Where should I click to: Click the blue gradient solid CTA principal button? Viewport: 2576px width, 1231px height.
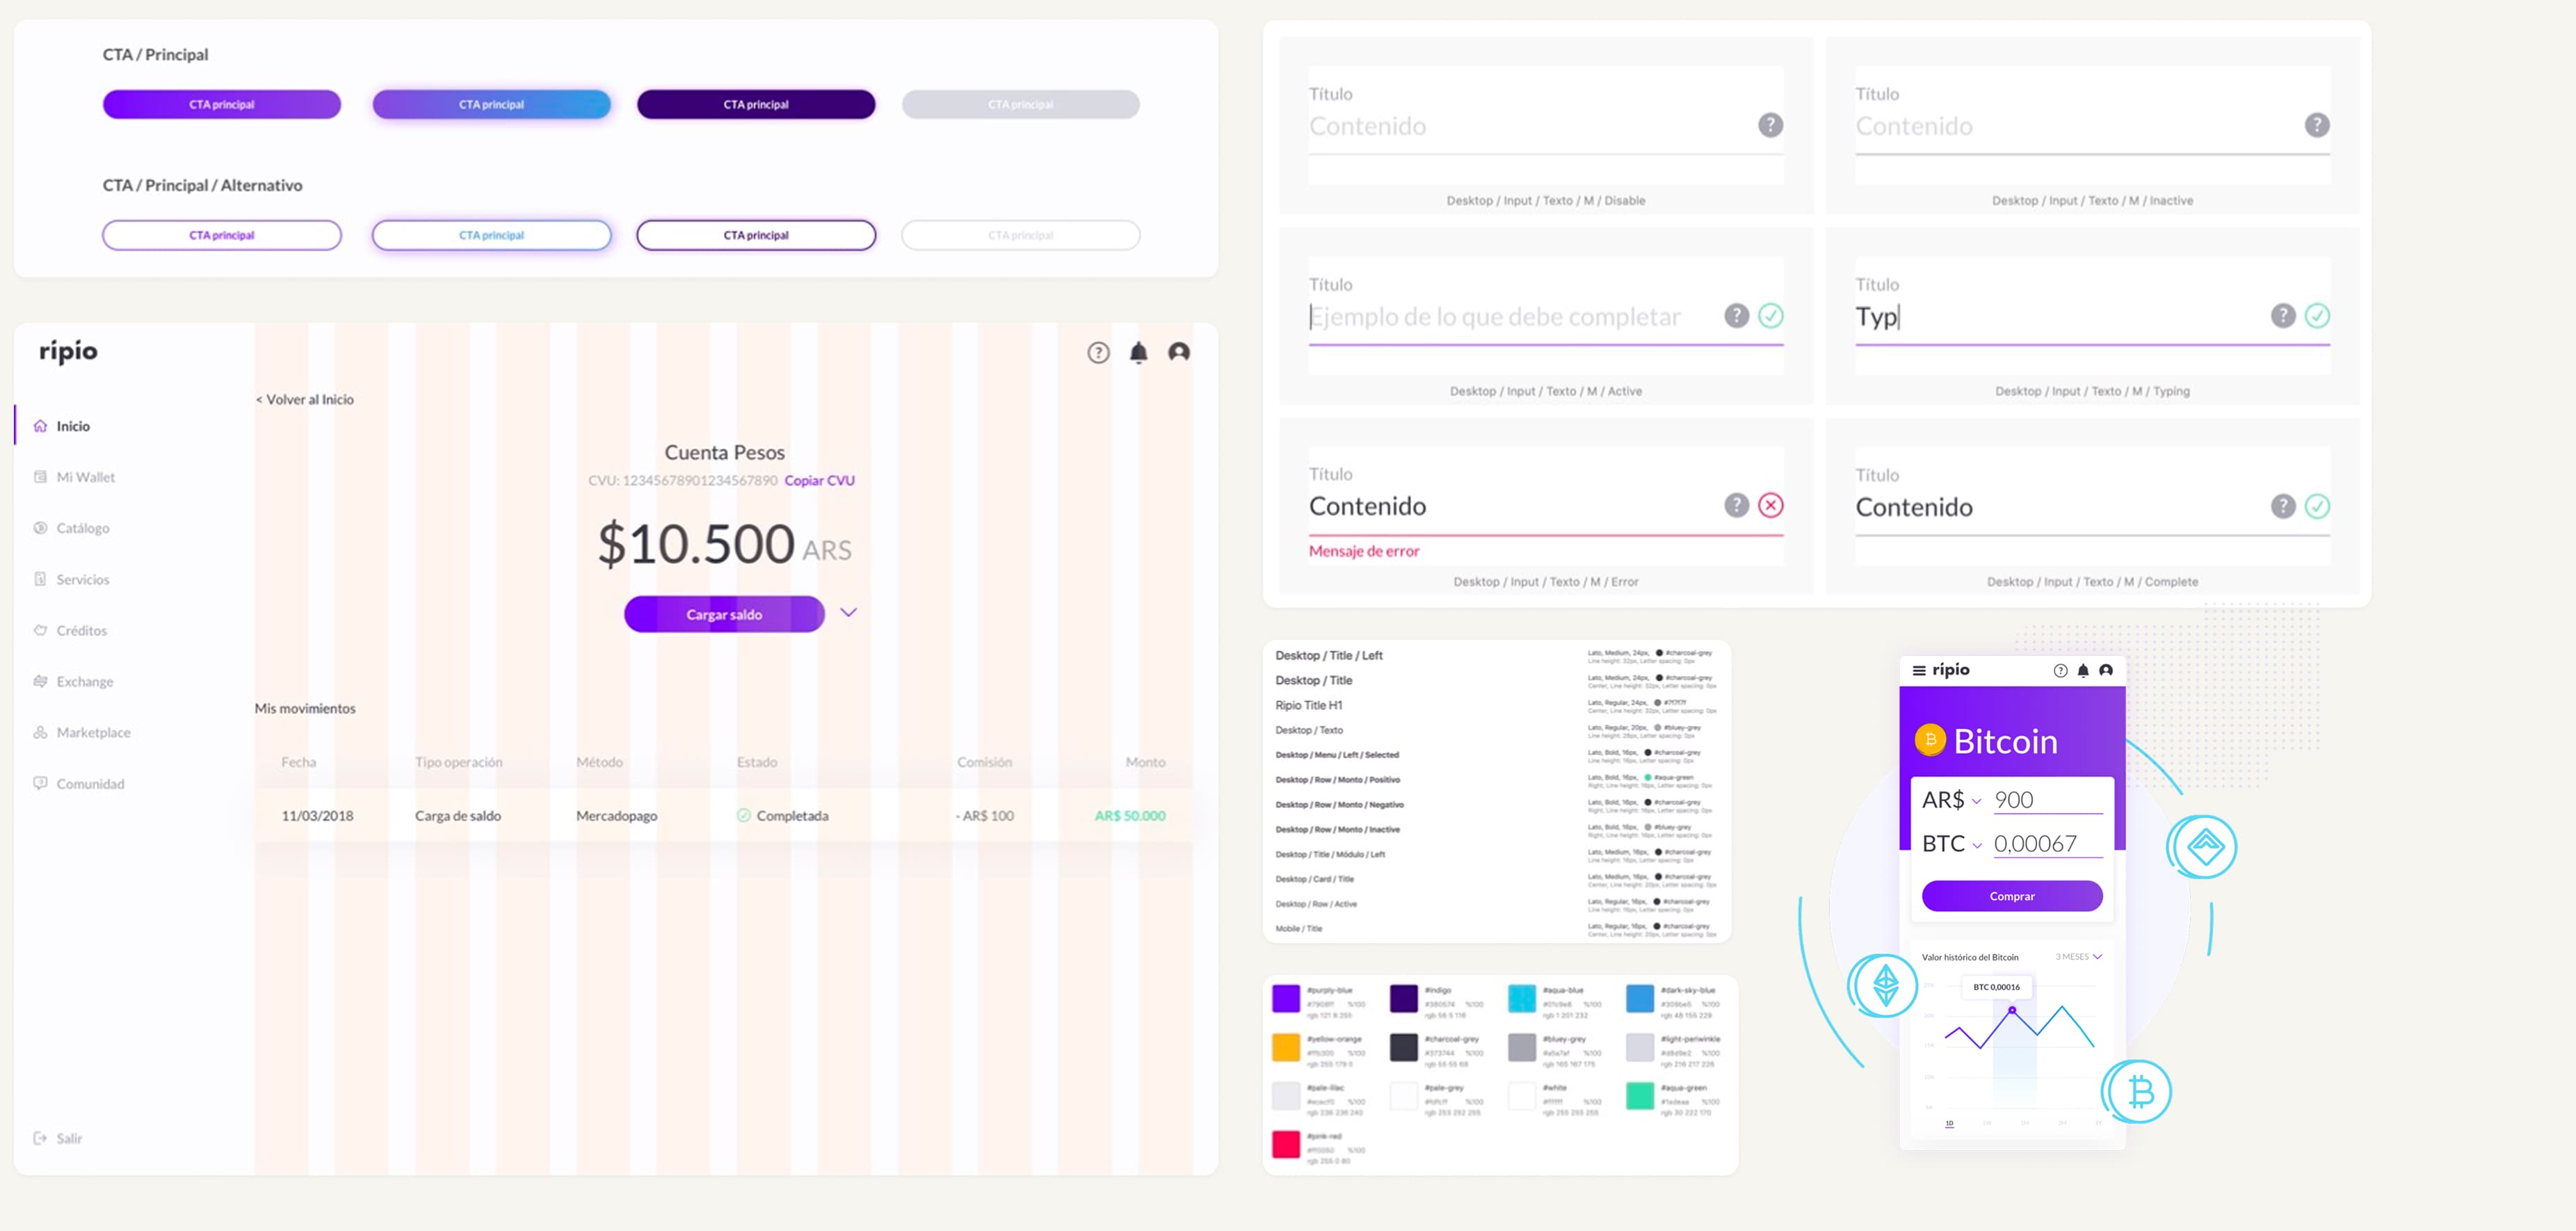pyautogui.click(x=491, y=104)
